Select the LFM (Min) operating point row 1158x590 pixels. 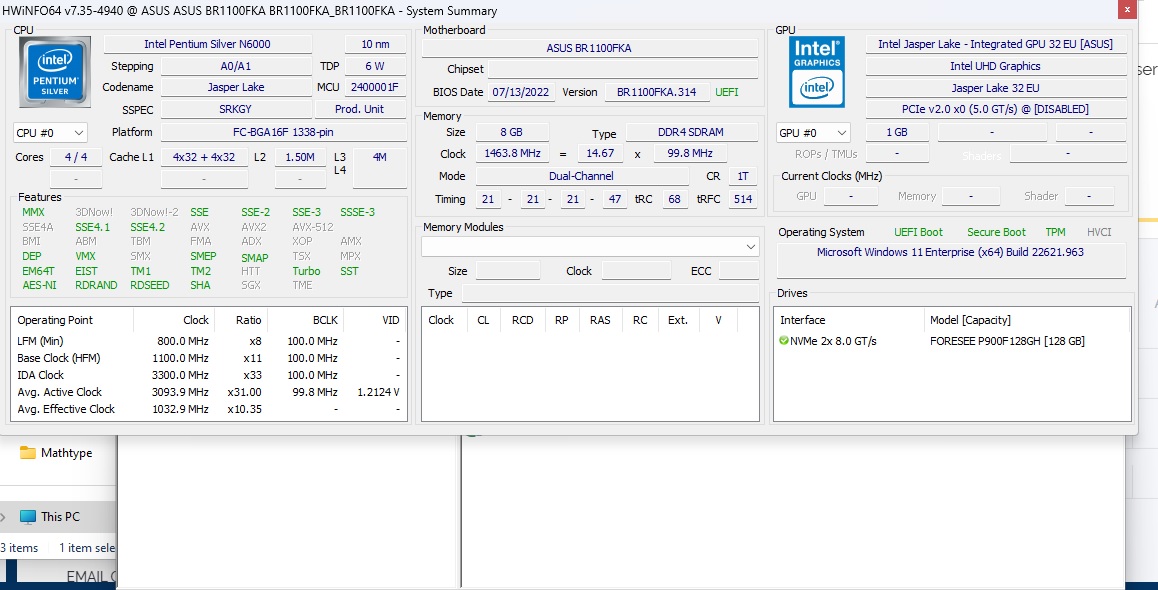[x=209, y=341]
